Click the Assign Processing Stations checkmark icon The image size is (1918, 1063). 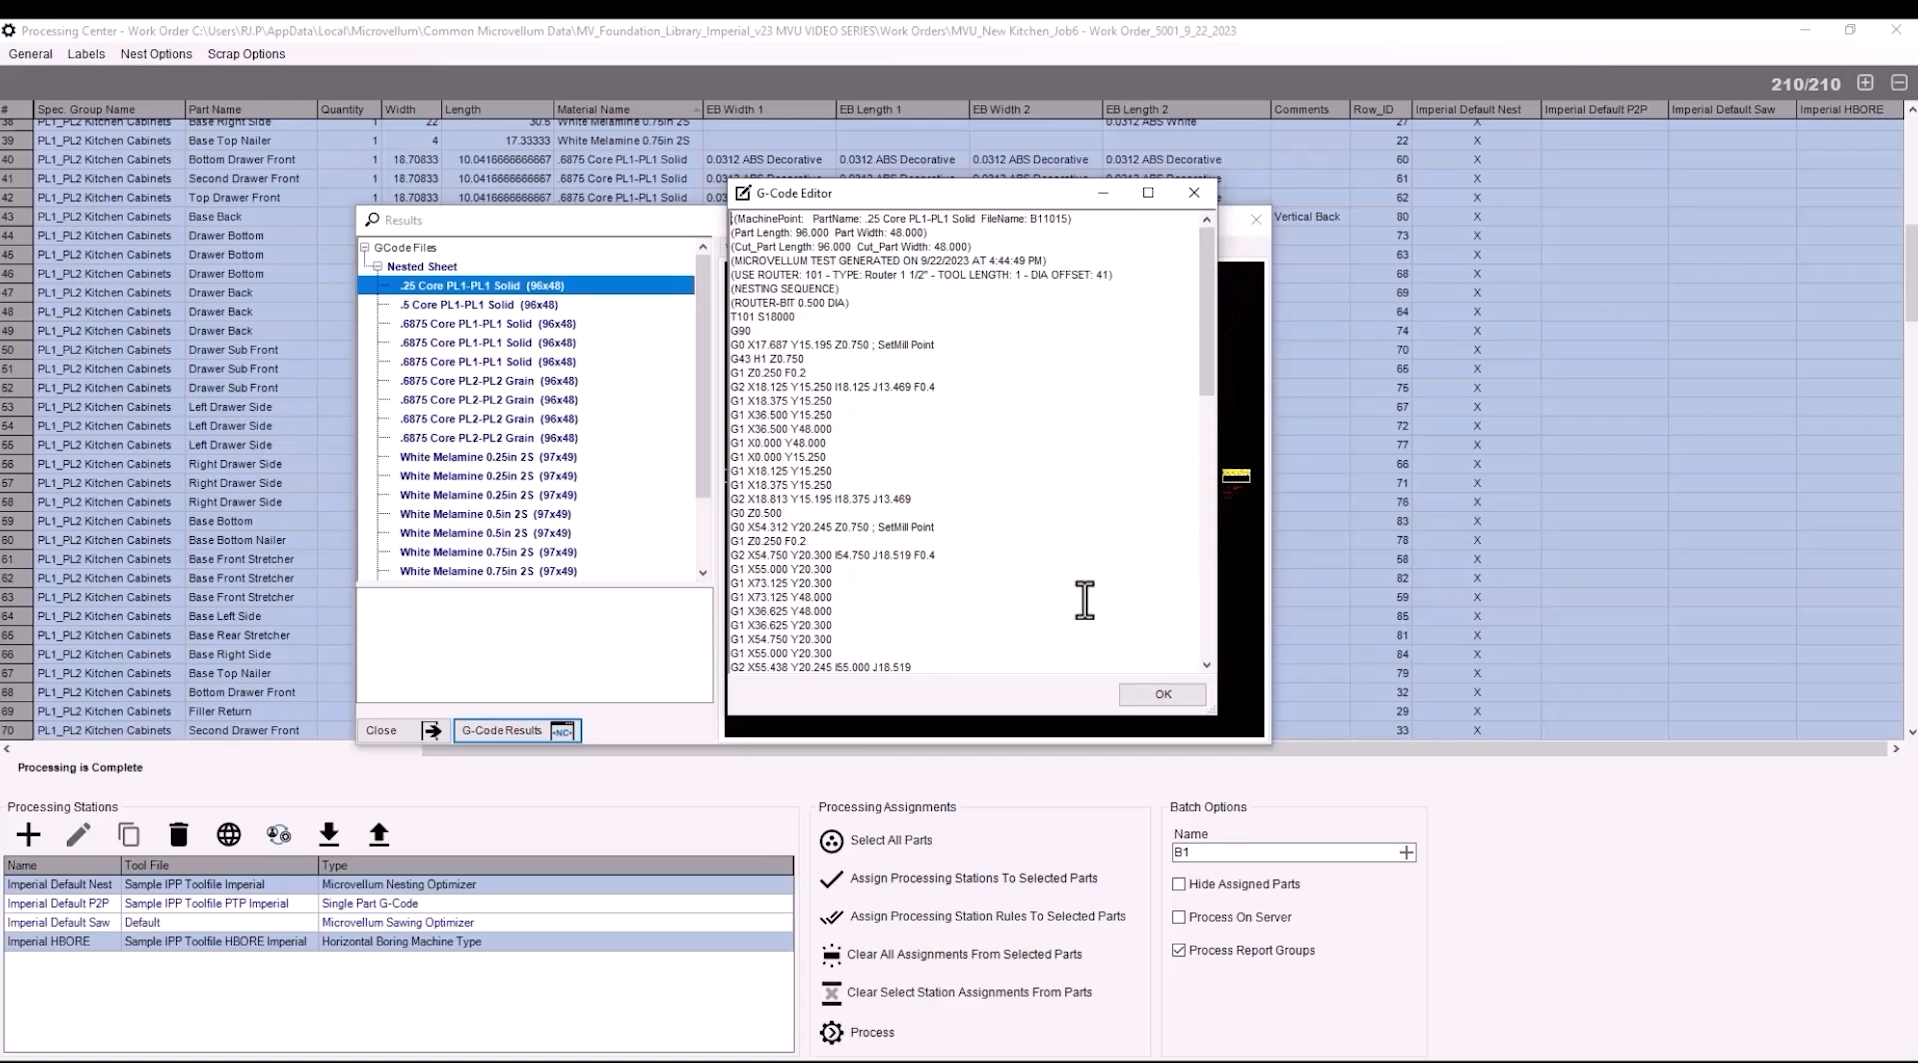click(x=831, y=879)
